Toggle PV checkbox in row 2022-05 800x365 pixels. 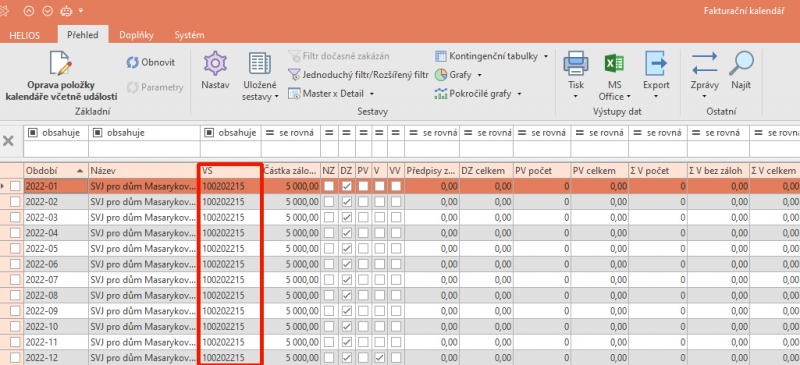(363, 249)
